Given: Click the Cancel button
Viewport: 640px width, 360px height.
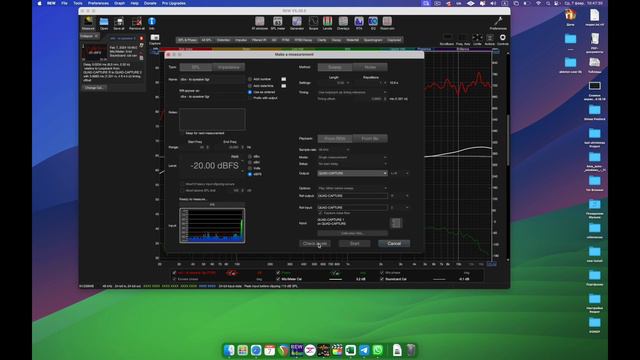Looking at the screenshot, I should (x=394, y=244).
